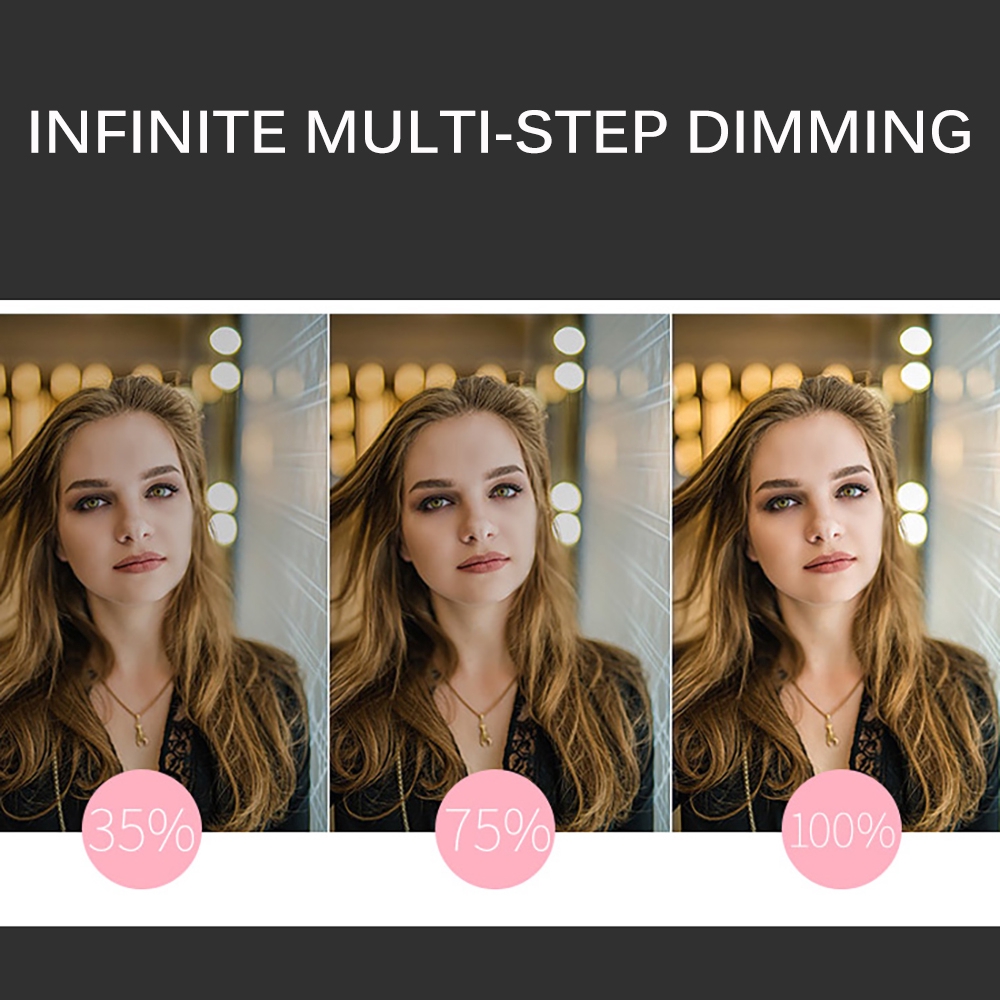Click the gold necklace pendant in the 100% photo
Viewport: 1000px width, 1000px height.
(x=830, y=730)
